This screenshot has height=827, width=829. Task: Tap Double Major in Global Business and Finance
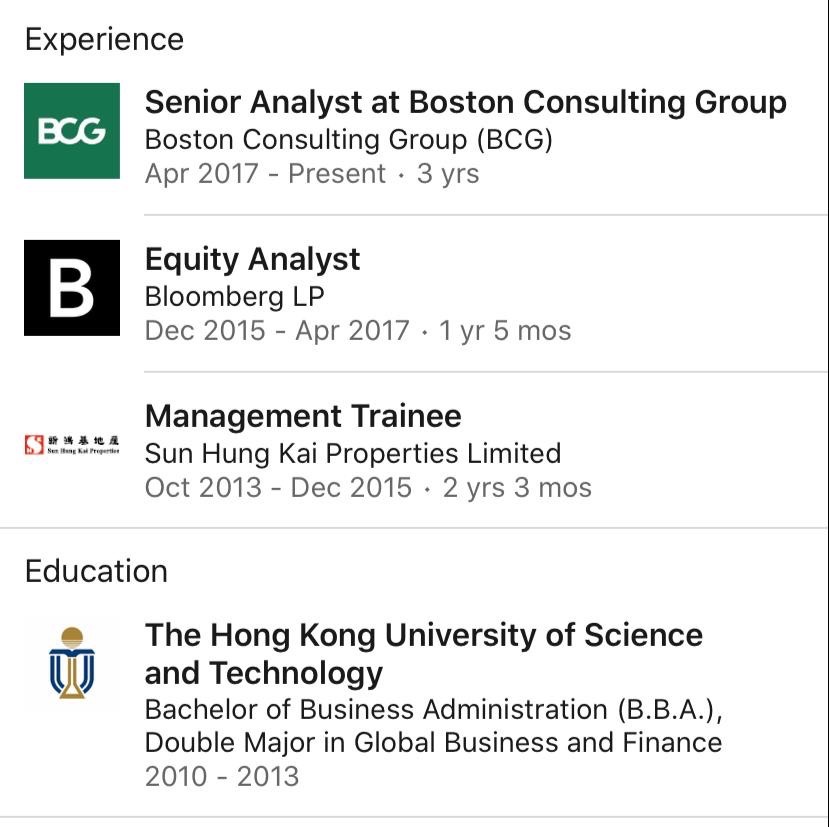[433, 743]
